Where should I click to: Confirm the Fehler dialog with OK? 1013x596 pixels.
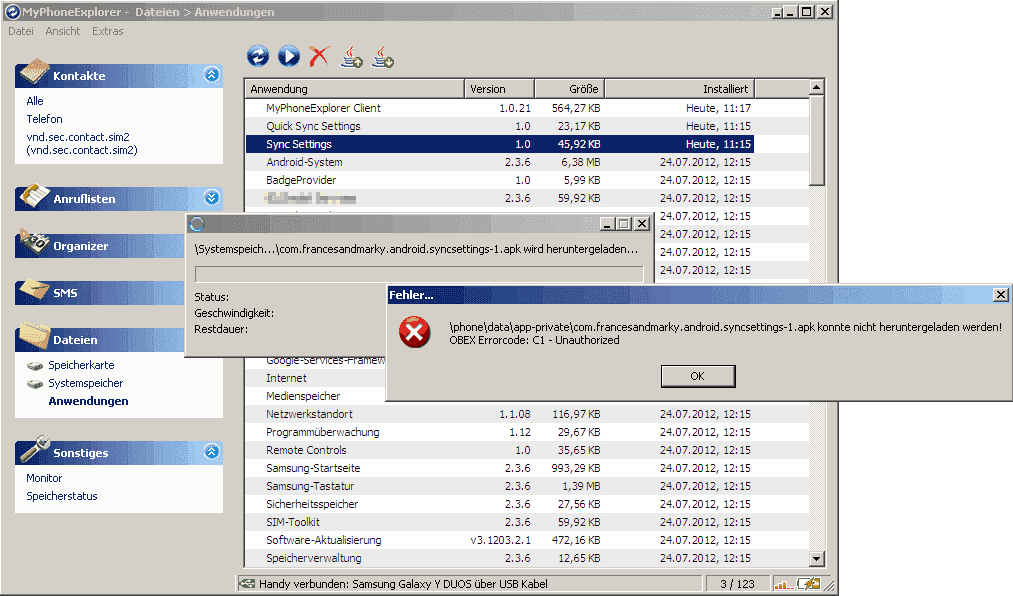pos(698,376)
